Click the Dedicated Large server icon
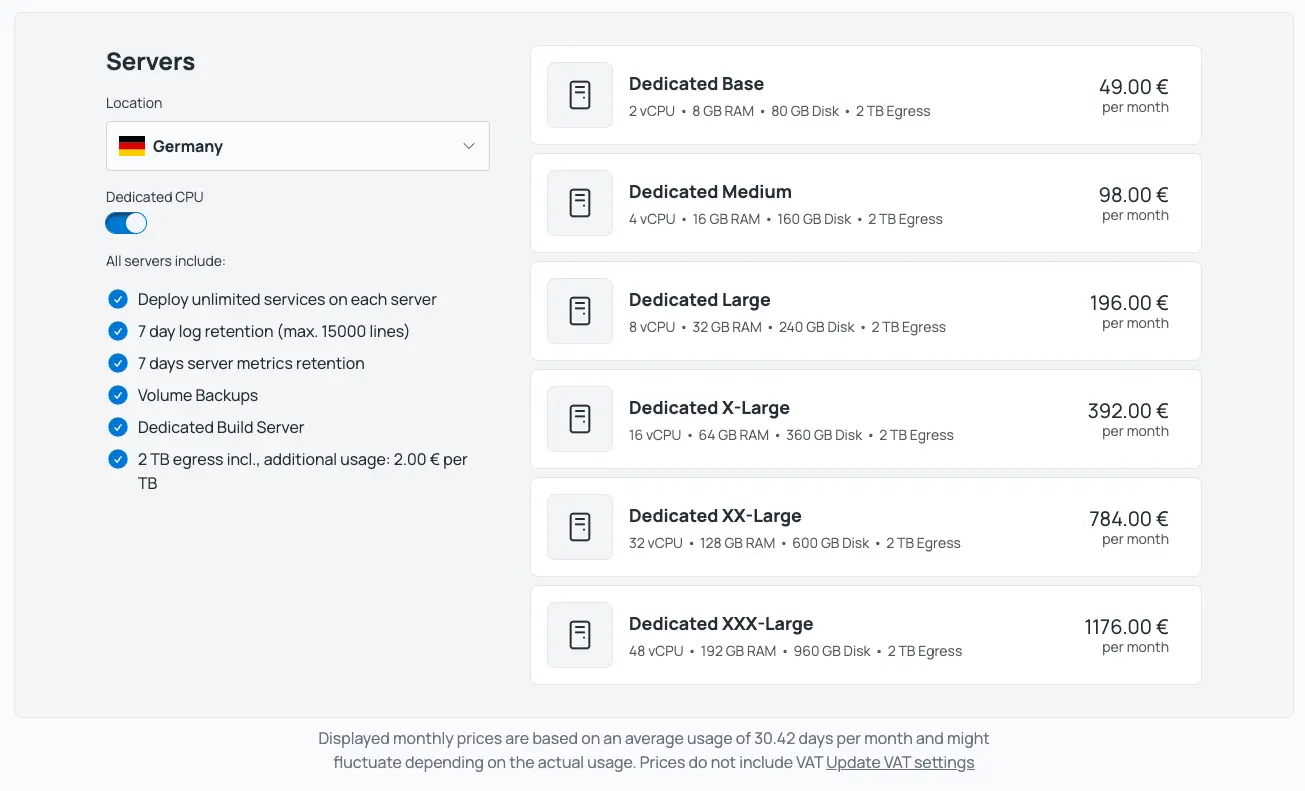This screenshot has height=791, width=1305. click(x=579, y=310)
